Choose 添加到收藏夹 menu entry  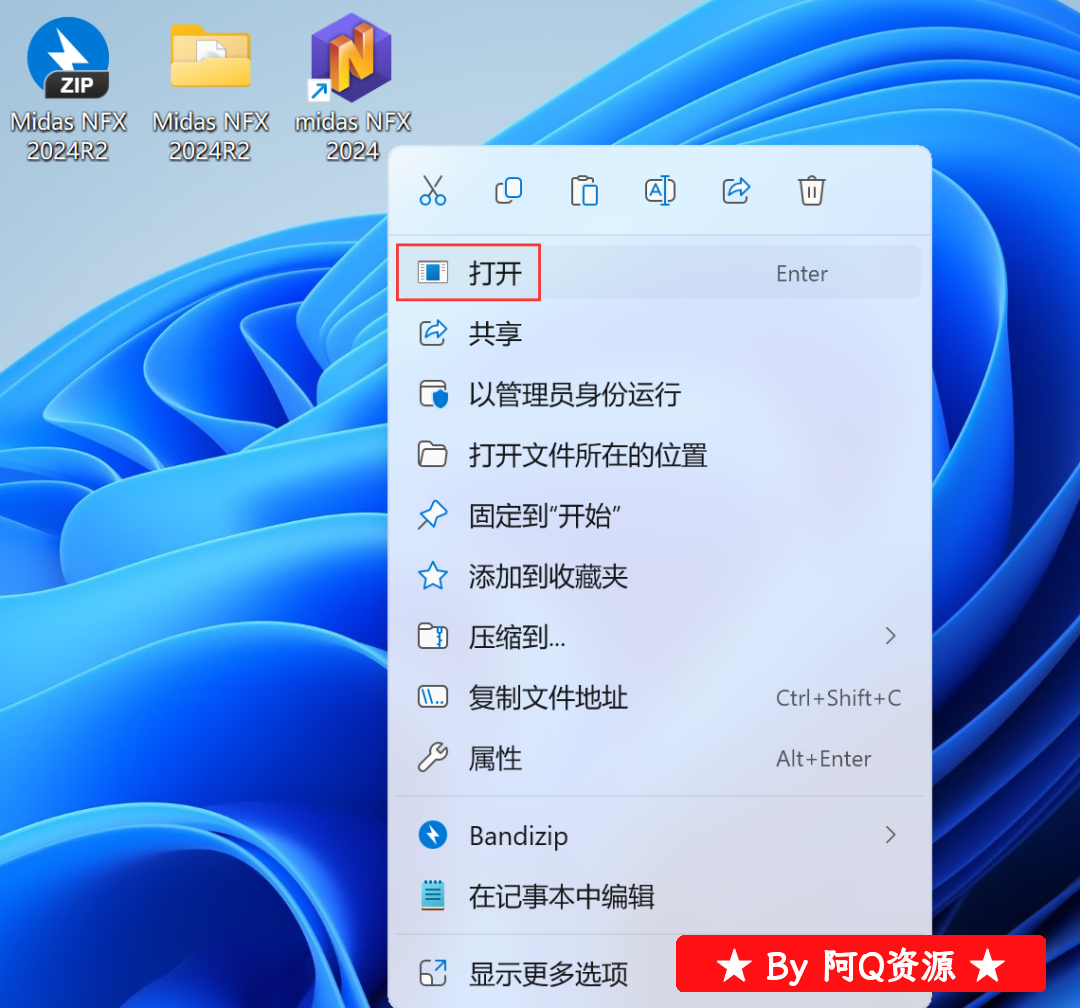[x=658, y=576]
